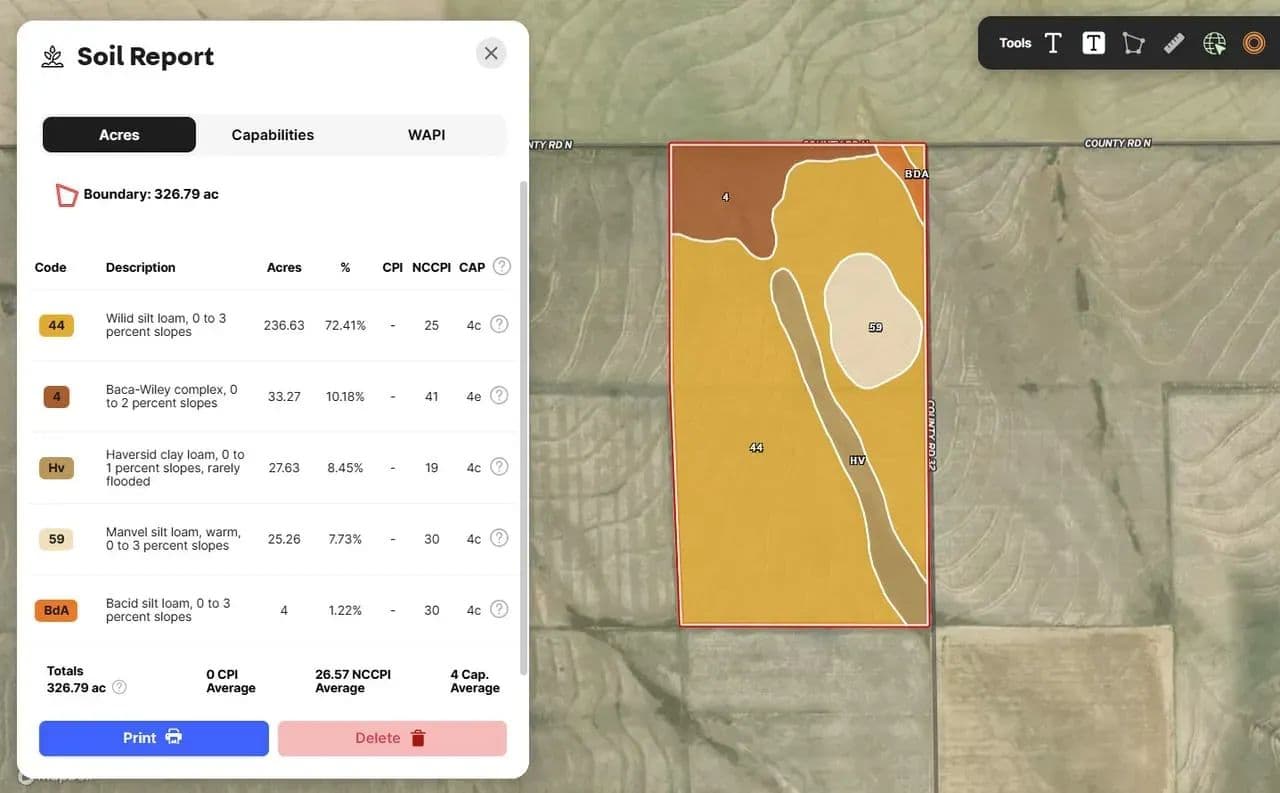This screenshot has width=1280, height=793.
Task: Click help icon beside CAP column header
Action: pos(502,266)
